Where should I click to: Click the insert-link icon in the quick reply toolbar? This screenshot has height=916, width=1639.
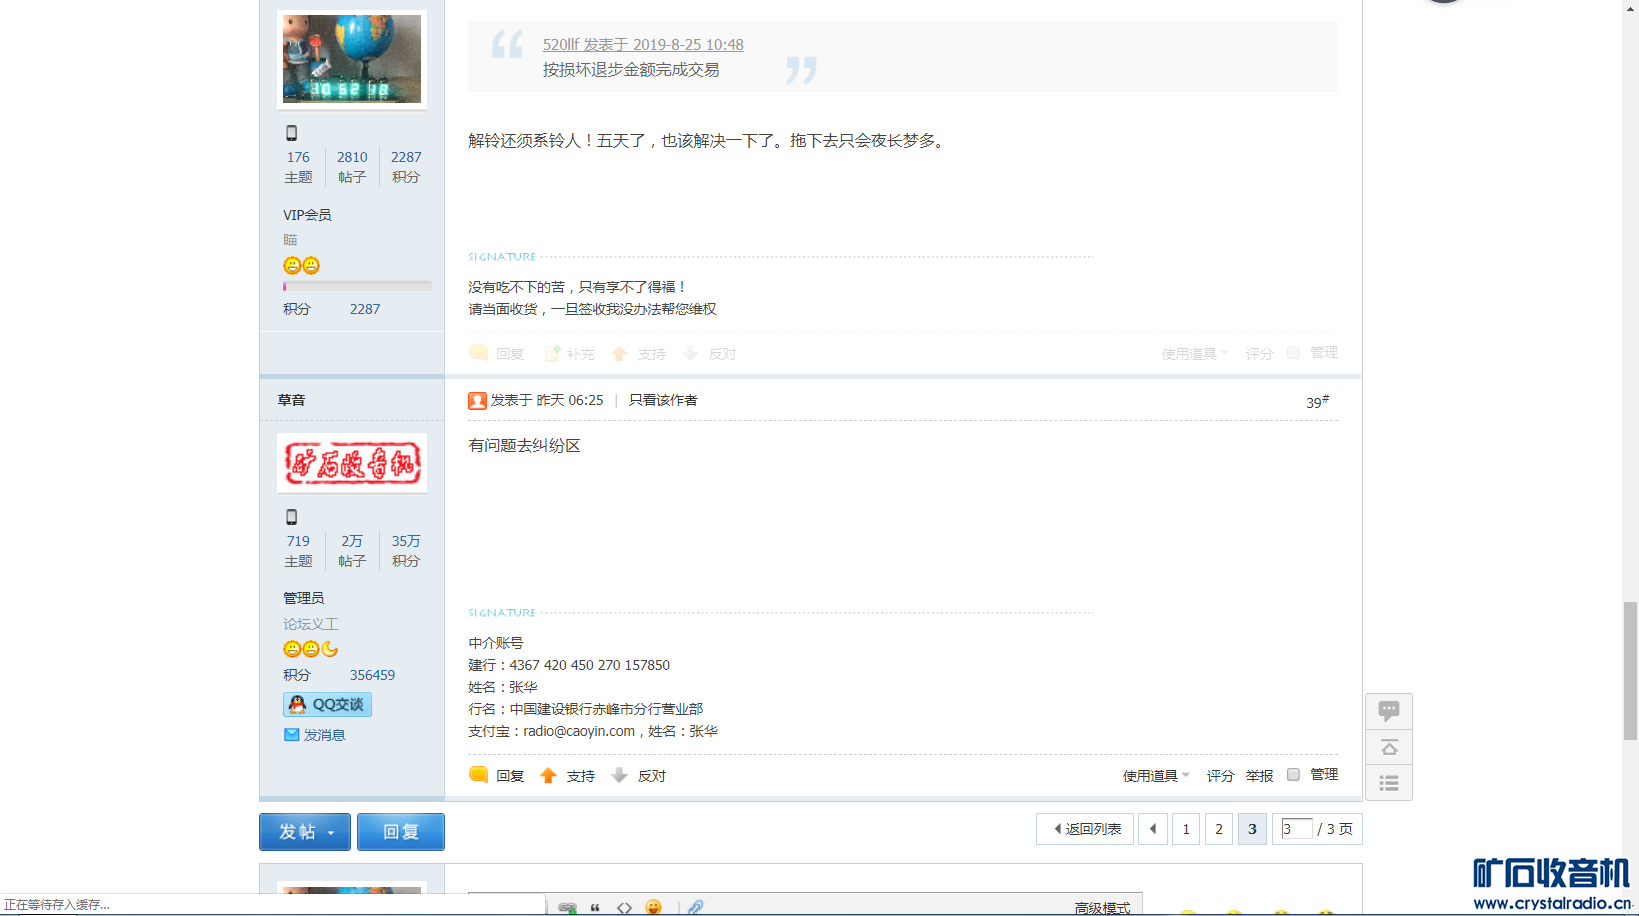point(567,908)
